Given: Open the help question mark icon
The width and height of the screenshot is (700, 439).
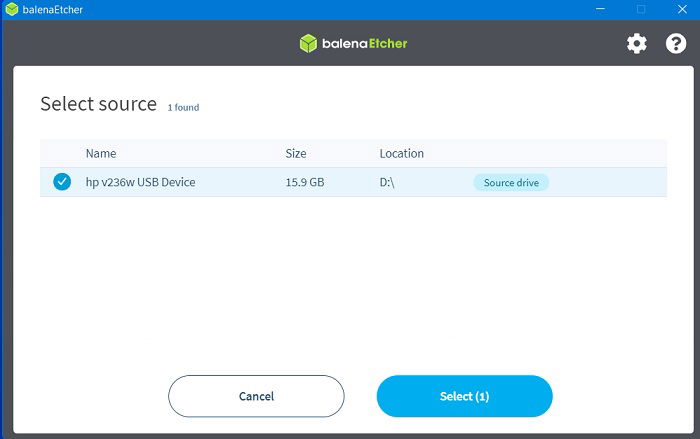Looking at the screenshot, I should [676, 44].
